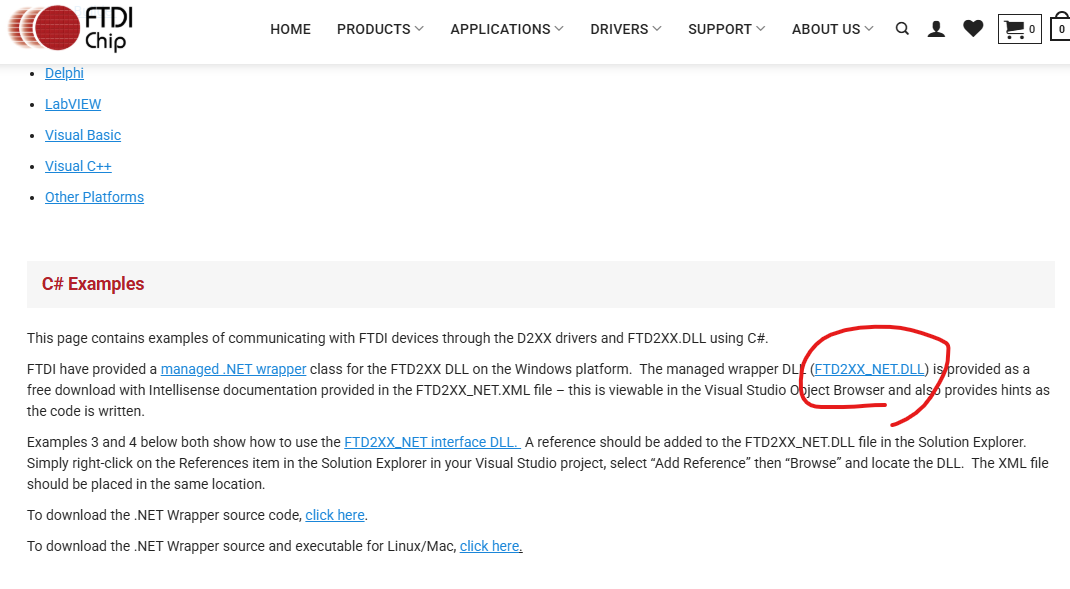
Task: Open the search magnifier icon
Action: tap(902, 29)
